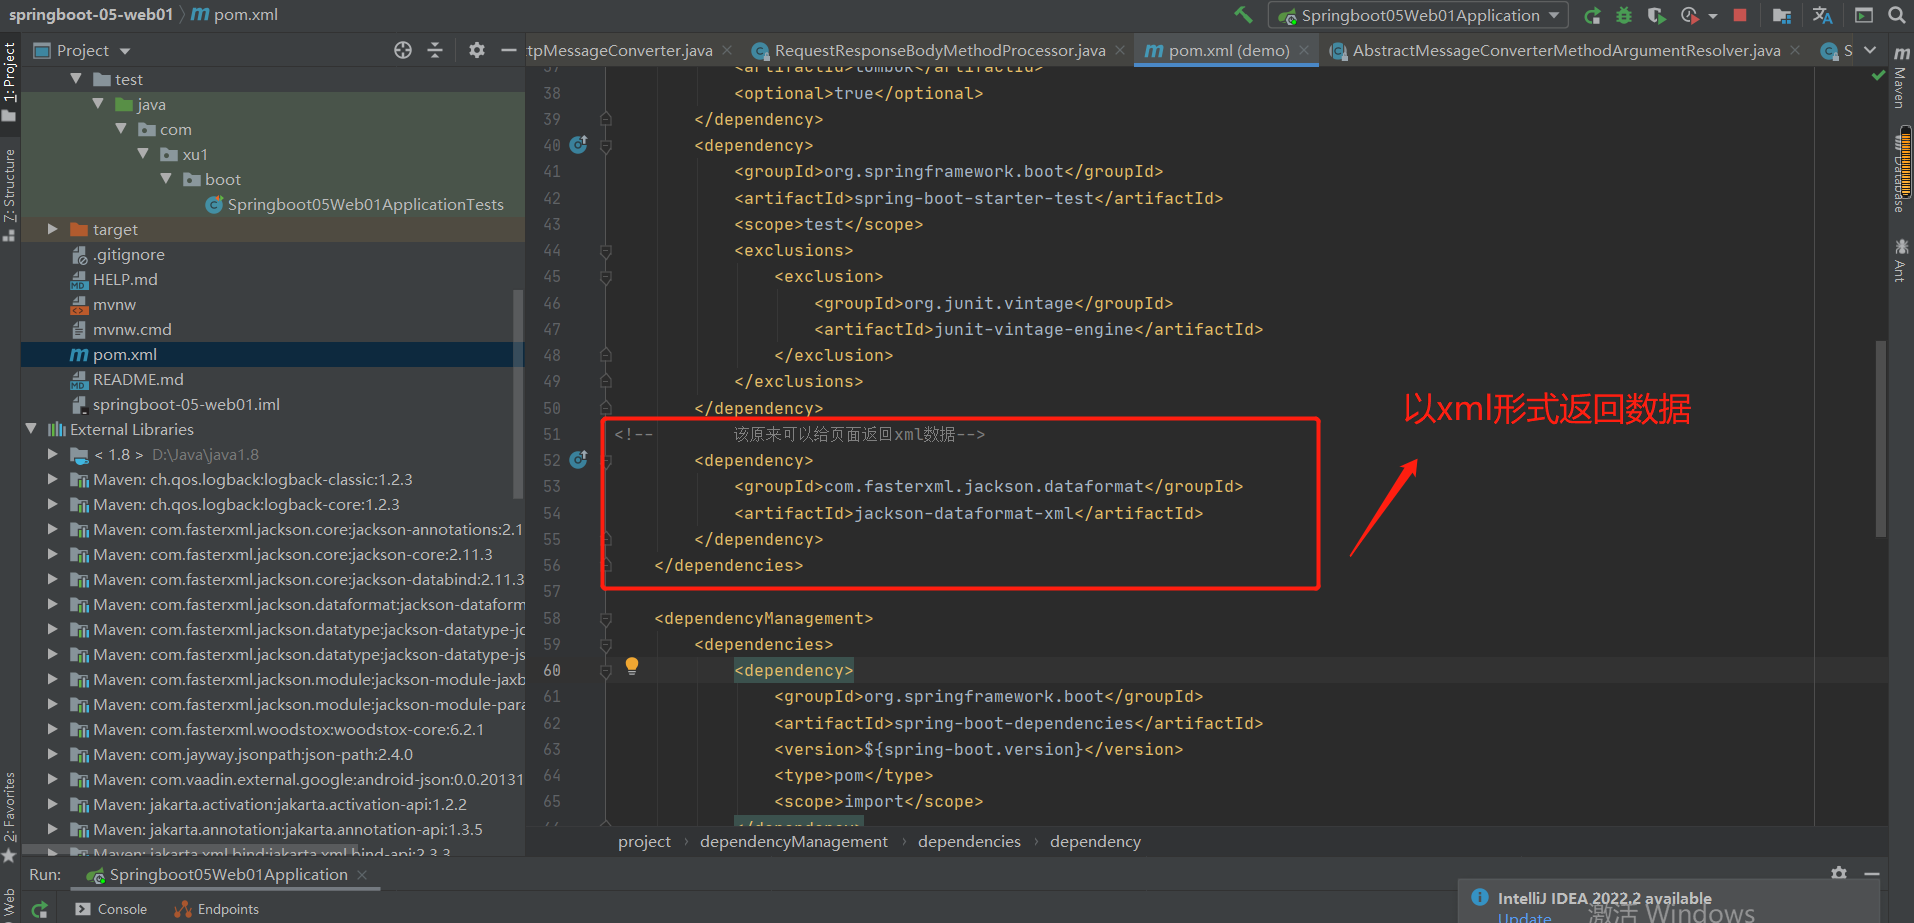Open the Project Structure dialog icon
Viewport: 1914px width, 923px height.
[1782, 15]
